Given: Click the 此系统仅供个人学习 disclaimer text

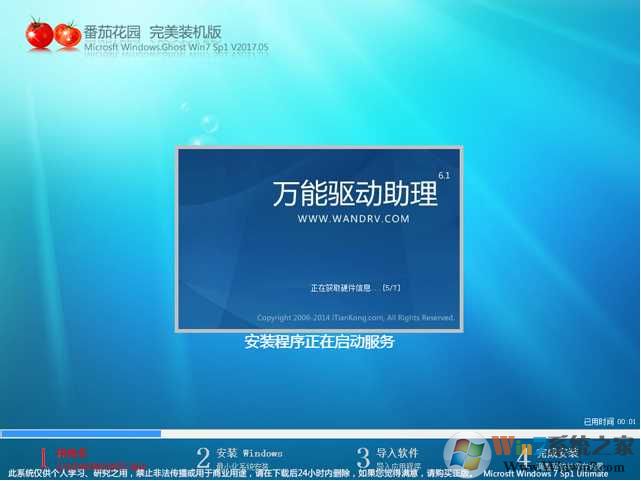Looking at the screenshot, I should point(240,474).
